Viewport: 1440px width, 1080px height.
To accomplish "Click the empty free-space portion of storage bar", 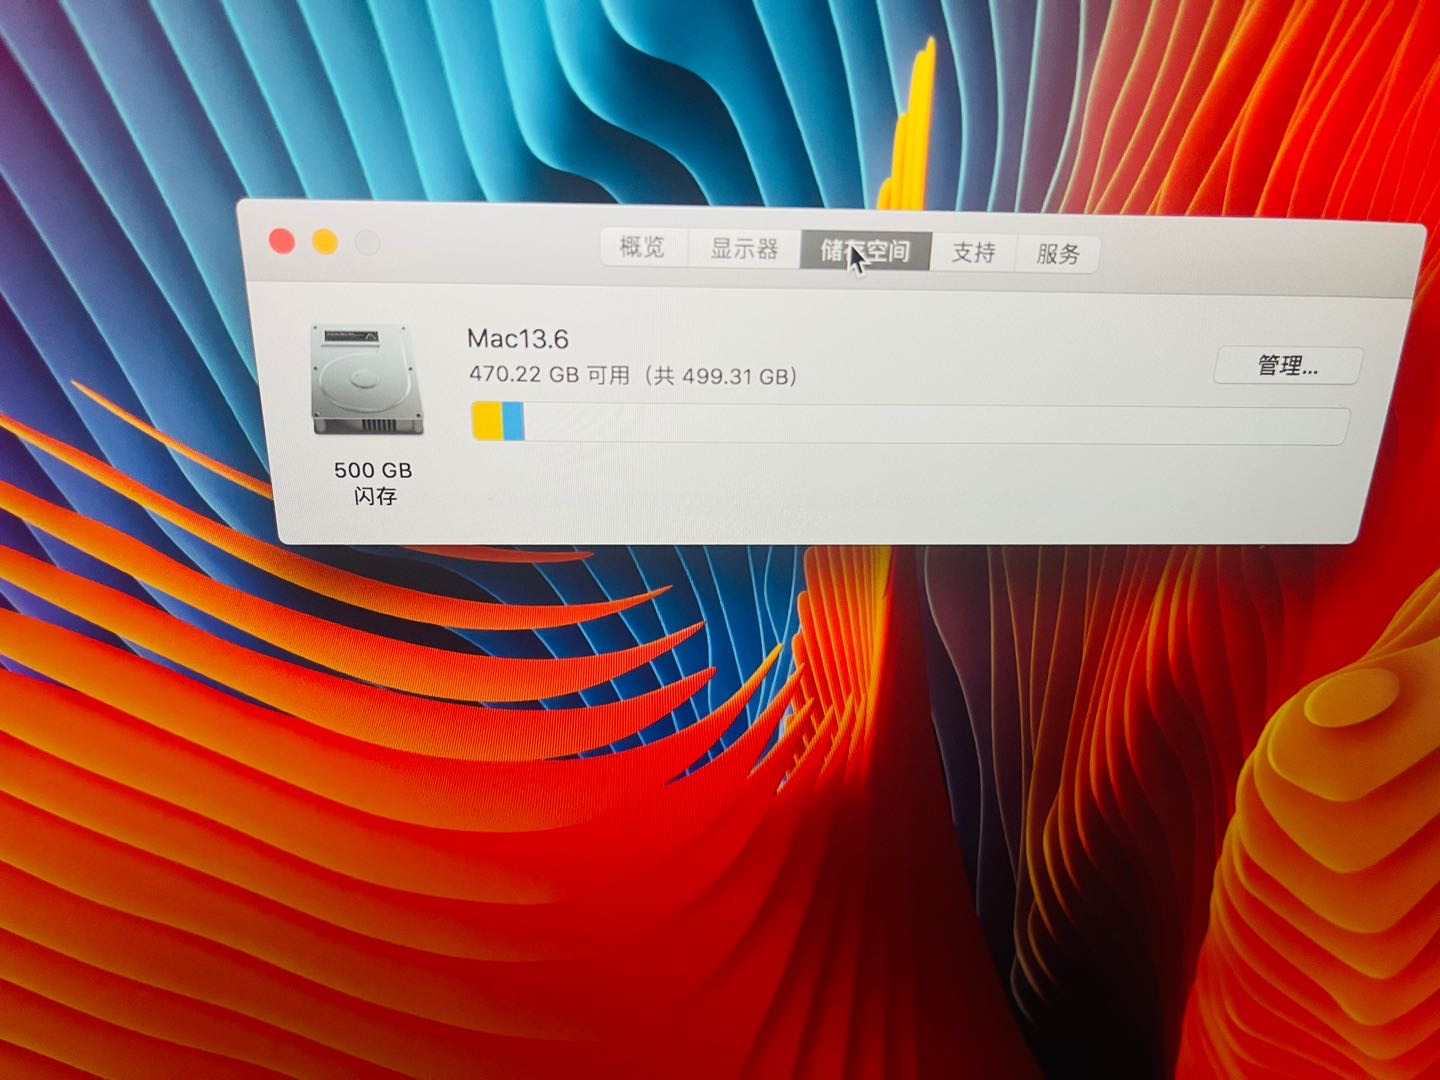I will [936, 424].
